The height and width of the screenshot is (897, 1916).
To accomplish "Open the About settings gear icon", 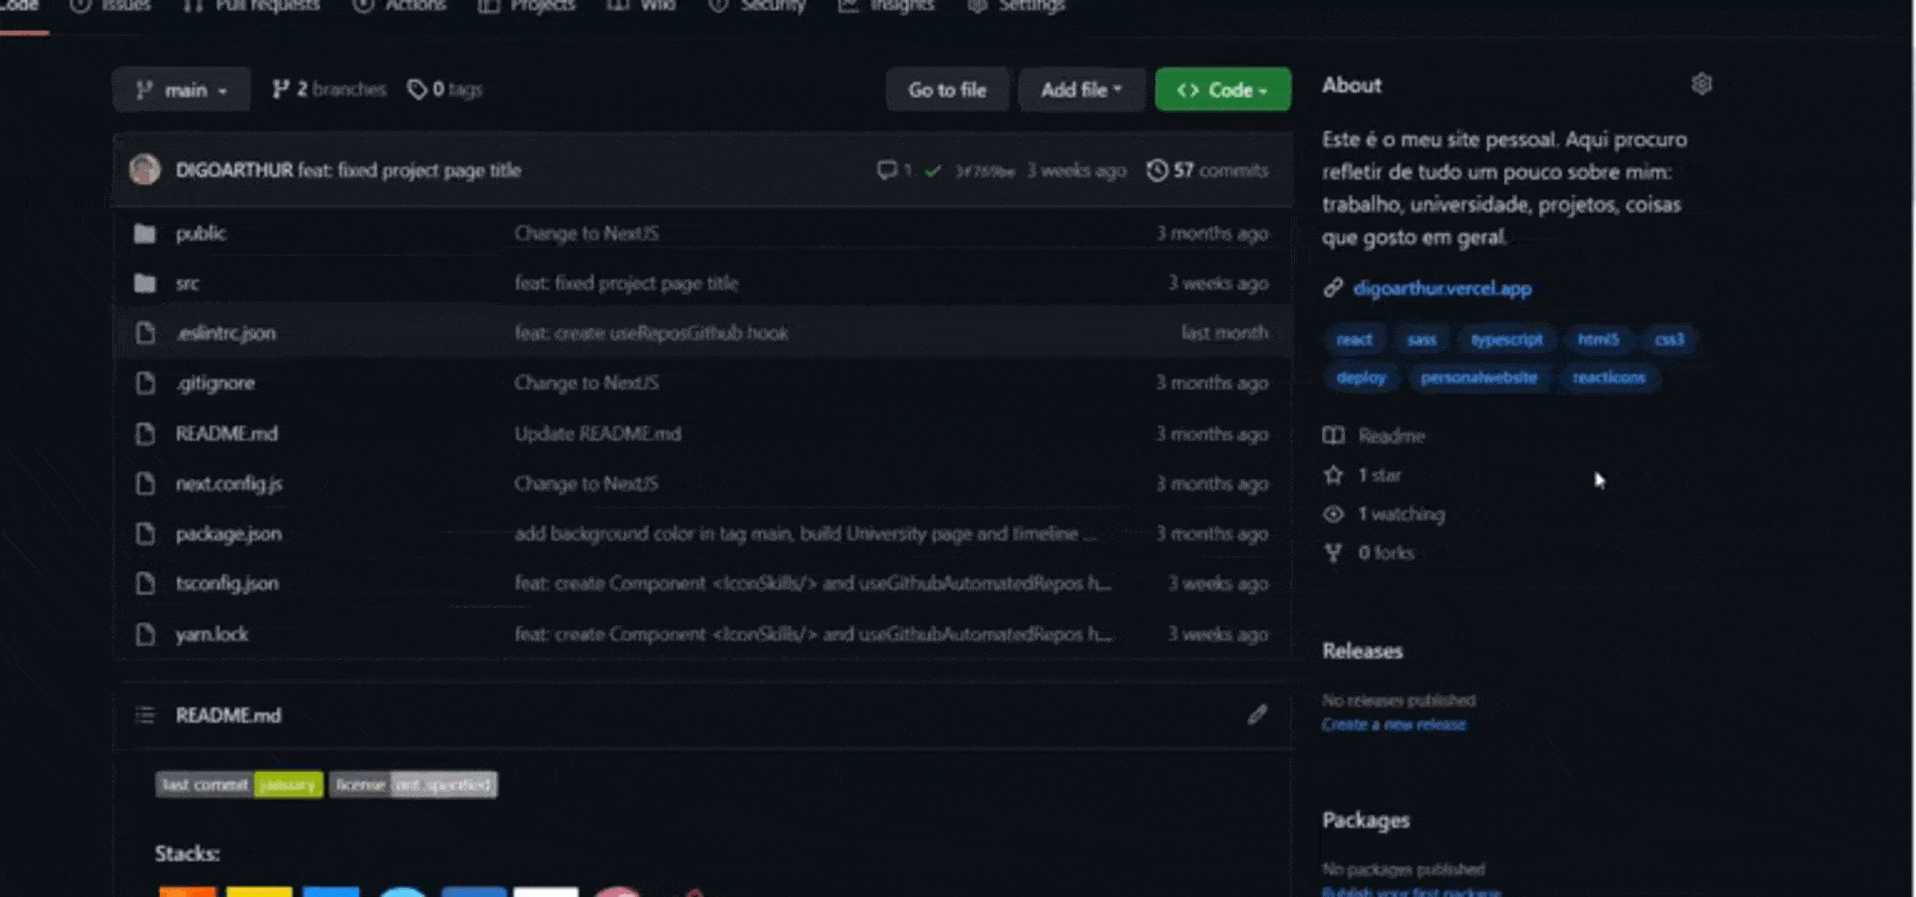I will [1701, 84].
